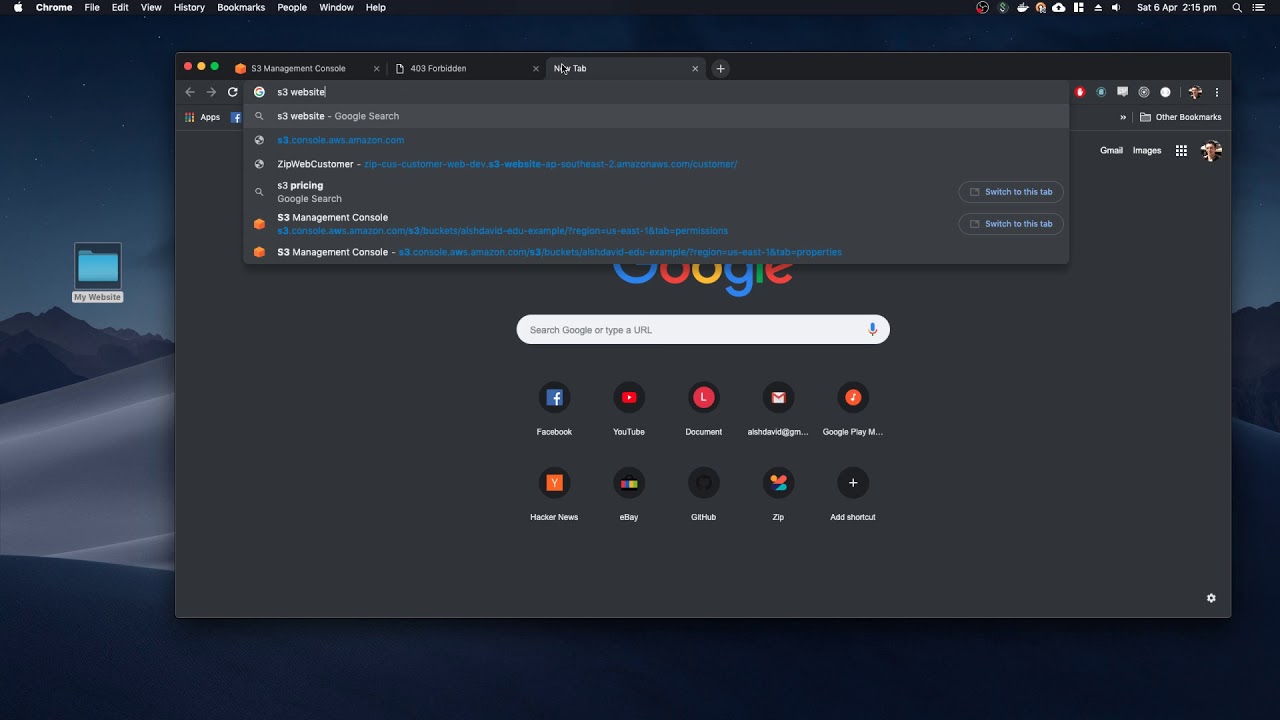This screenshot has width=1280, height=720.
Task: Click the browser forward arrow
Action: pyautogui.click(x=211, y=92)
